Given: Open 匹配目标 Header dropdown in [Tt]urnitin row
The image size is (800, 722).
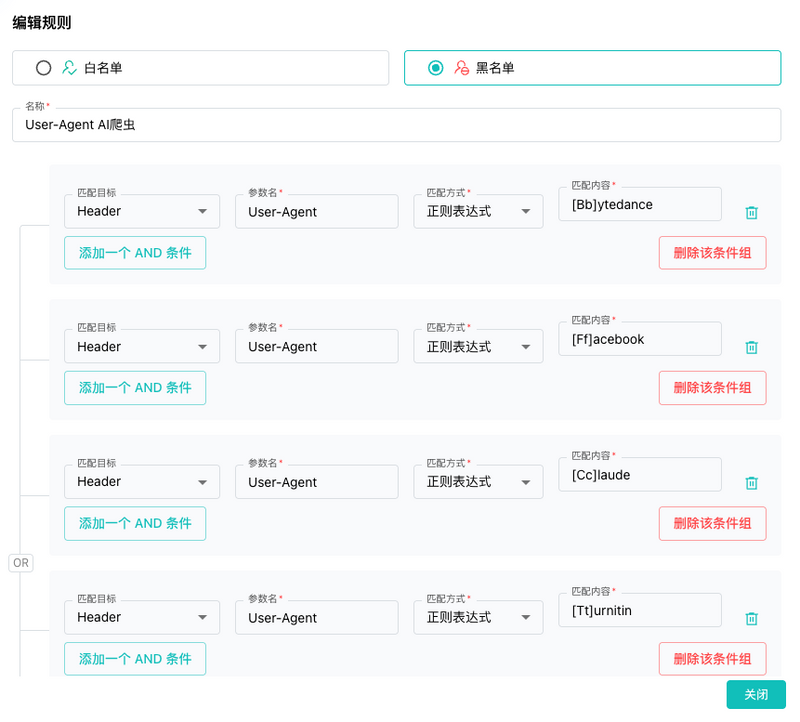Looking at the screenshot, I should (142, 617).
